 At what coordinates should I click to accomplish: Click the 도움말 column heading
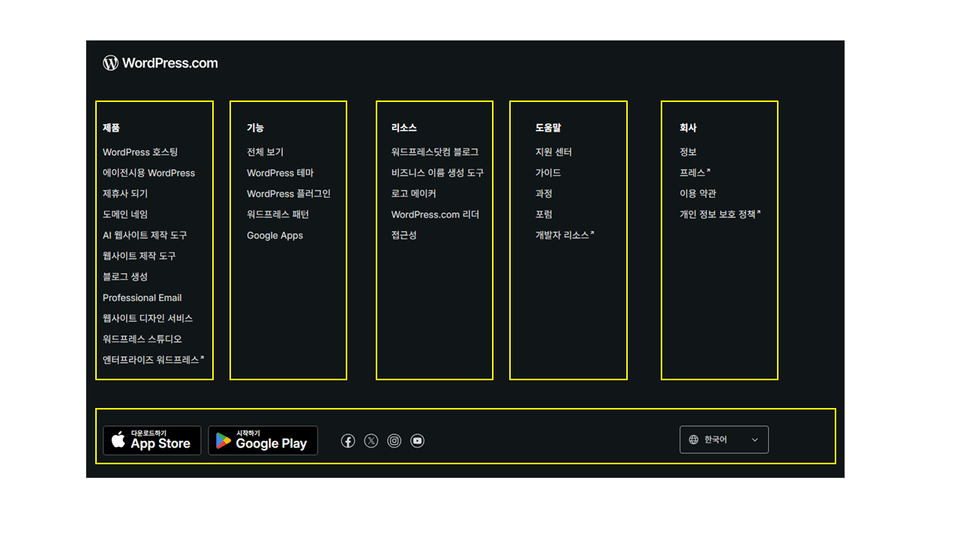click(x=548, y=127)
